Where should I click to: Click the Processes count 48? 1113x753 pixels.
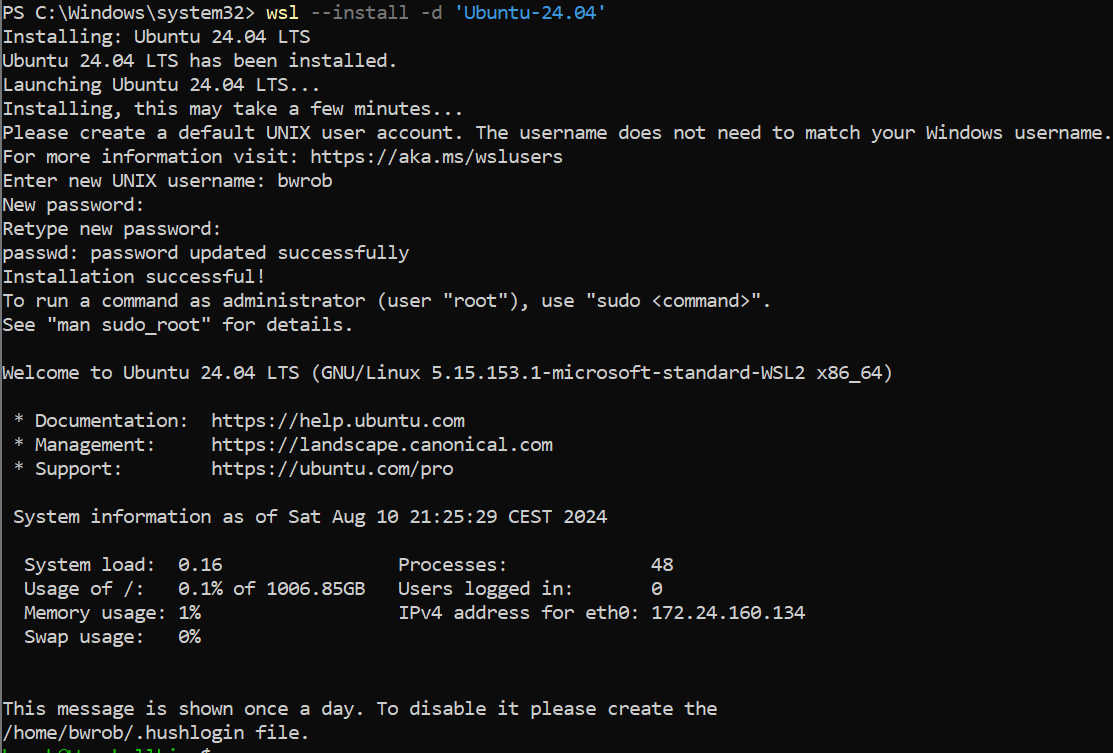661,565
